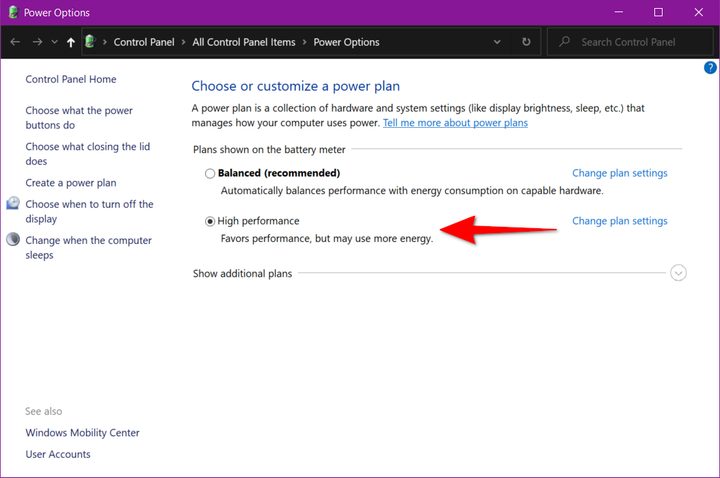Screen dimensions: 720x478
Task: Click the battery icon in the address bar
Action: [90, 42]
